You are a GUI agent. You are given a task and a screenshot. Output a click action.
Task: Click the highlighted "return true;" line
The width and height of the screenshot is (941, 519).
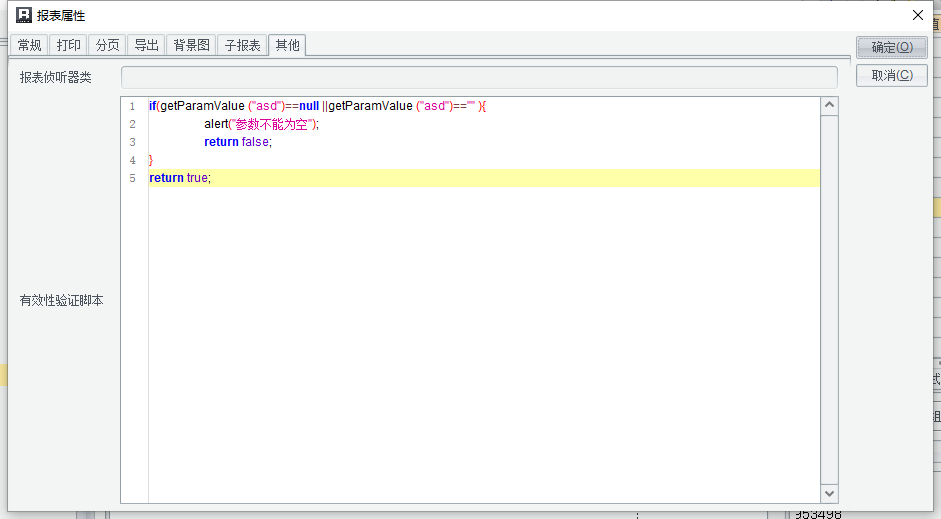tap(180, 178)
